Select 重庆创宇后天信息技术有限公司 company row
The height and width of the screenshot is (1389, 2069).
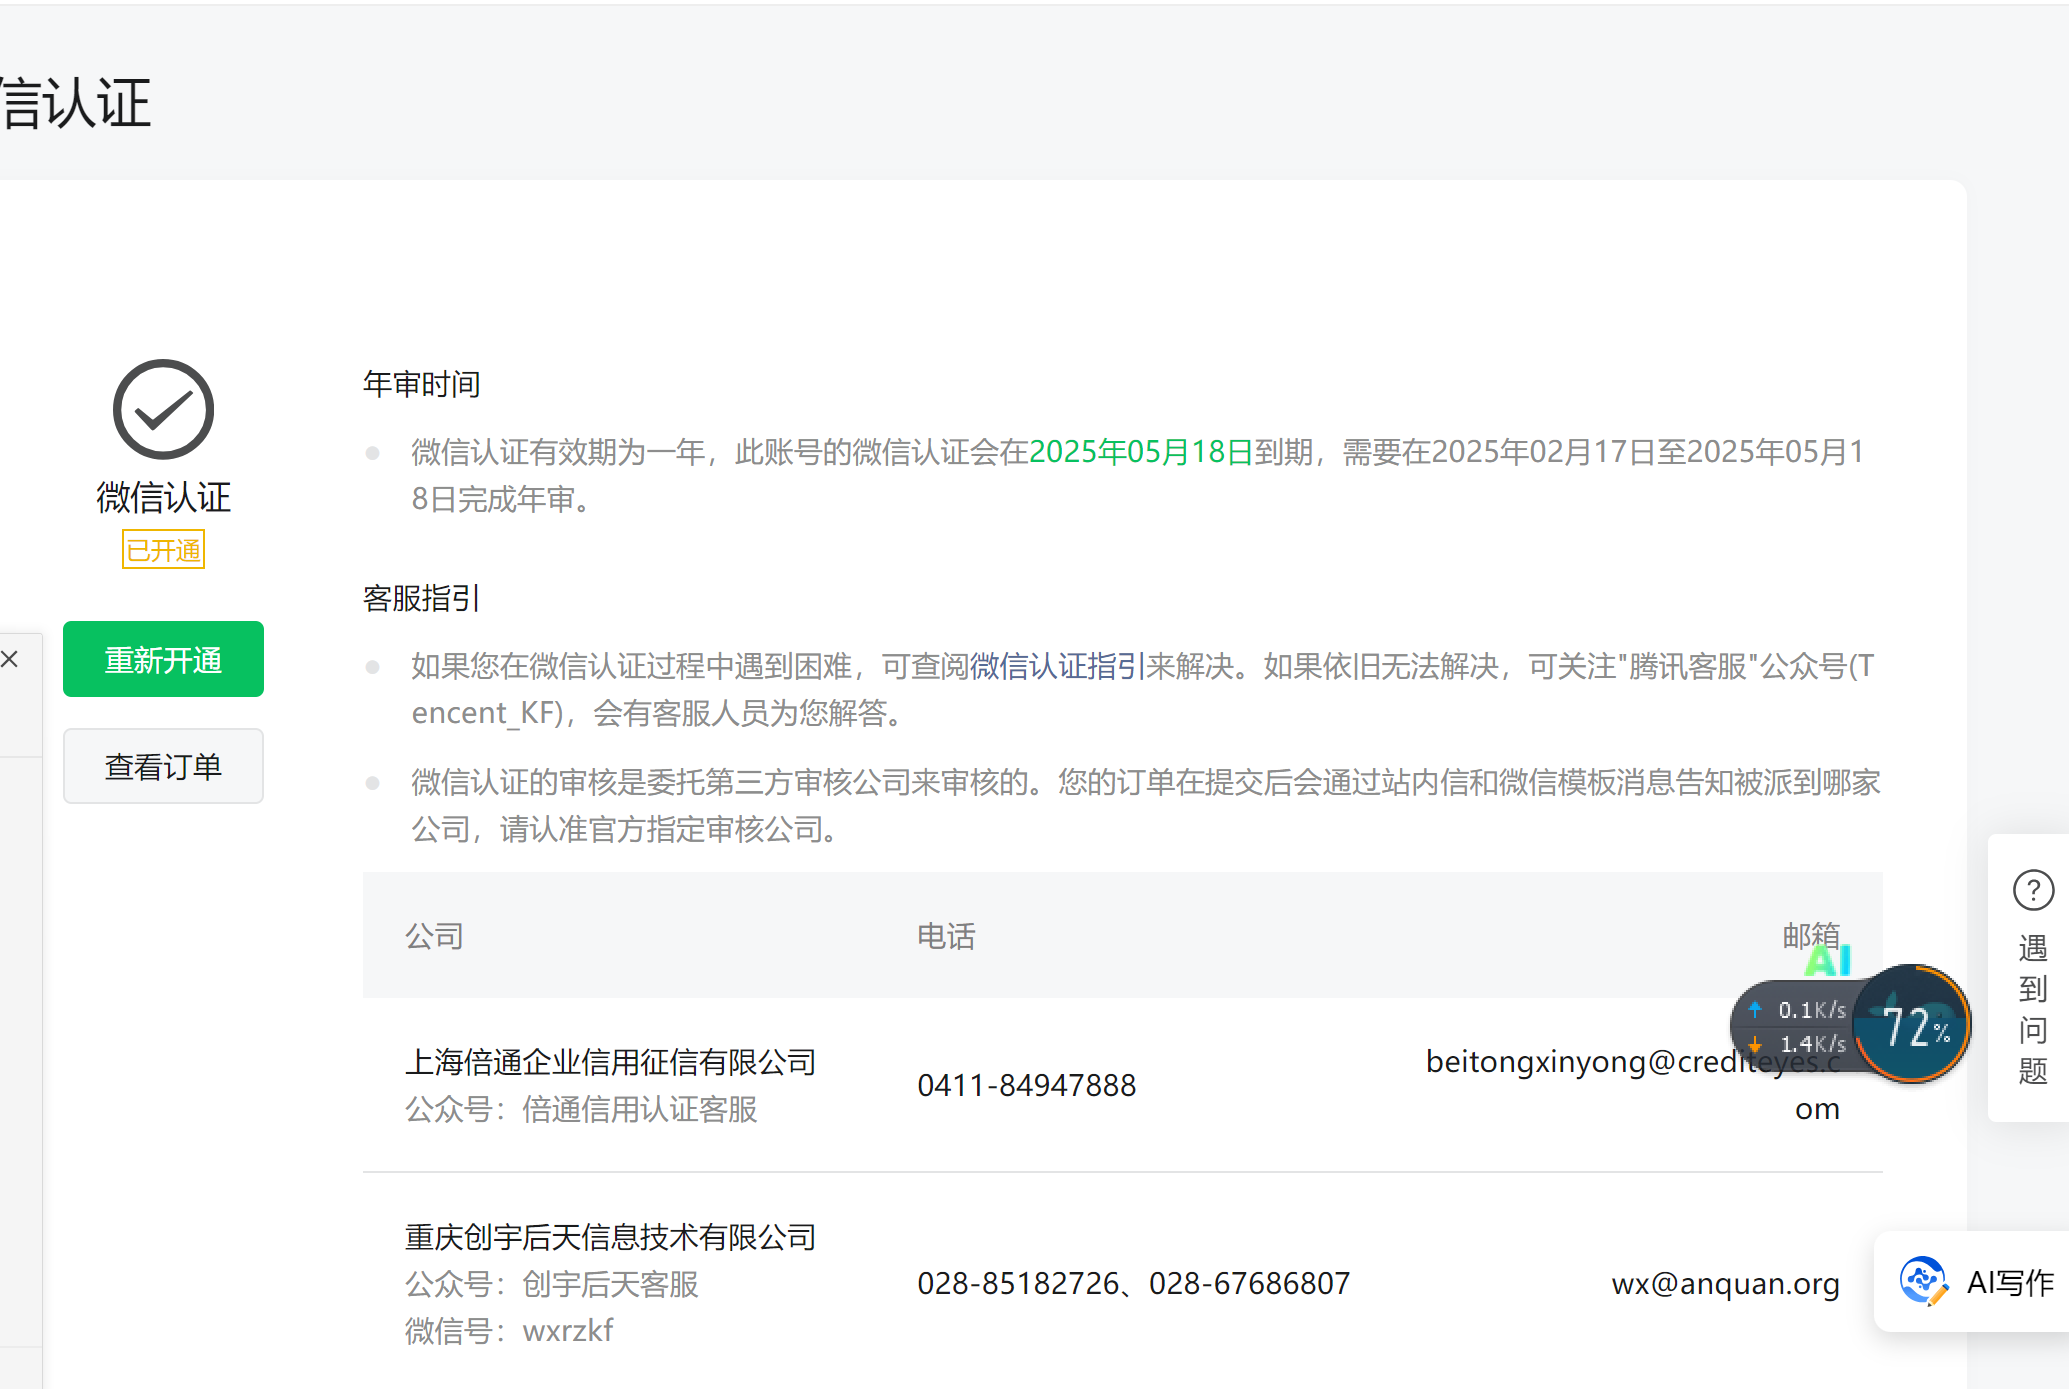610,1237
